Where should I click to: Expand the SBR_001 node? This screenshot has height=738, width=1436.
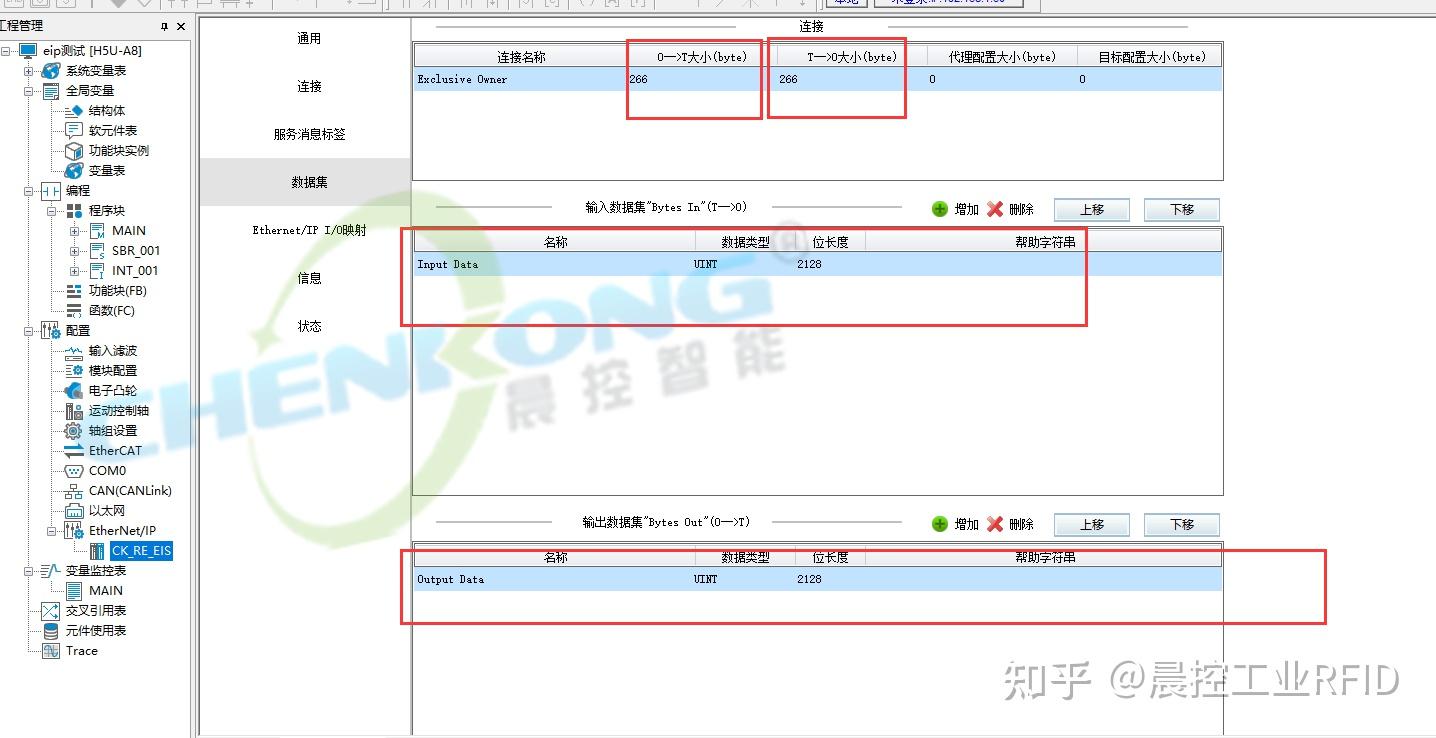[74, 251]
